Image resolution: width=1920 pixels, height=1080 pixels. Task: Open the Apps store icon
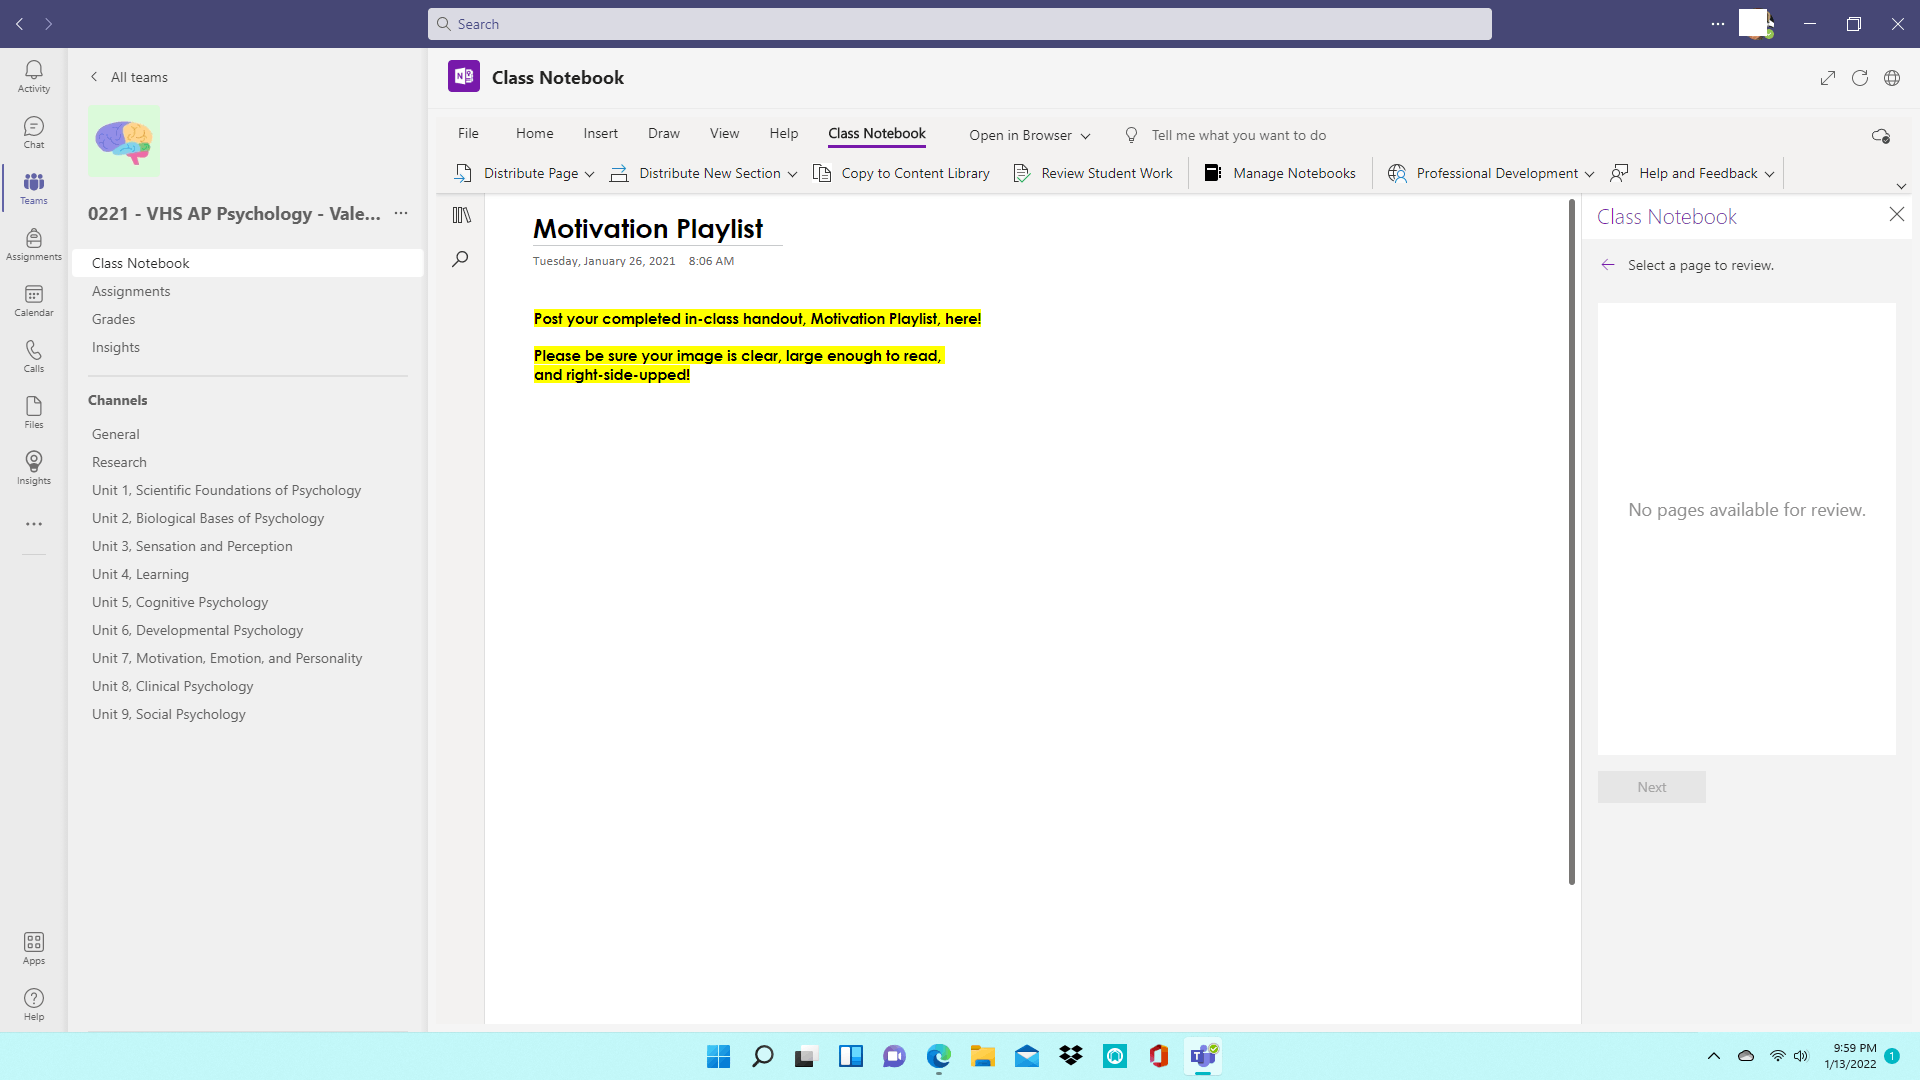tap(34, 948)
